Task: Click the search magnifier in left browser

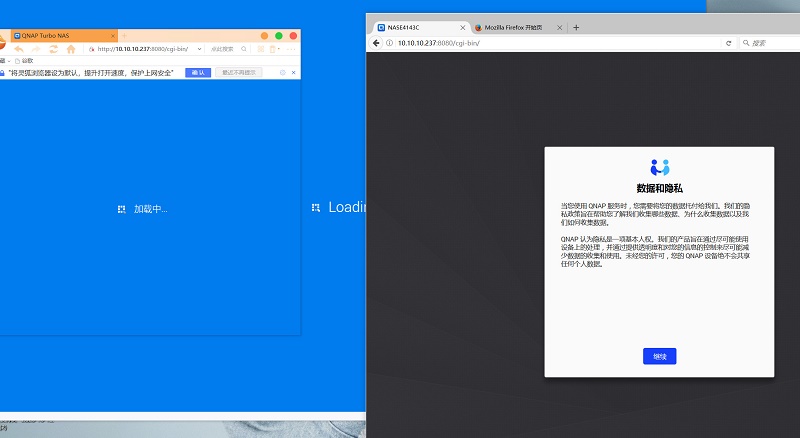Action: [244, 49]
